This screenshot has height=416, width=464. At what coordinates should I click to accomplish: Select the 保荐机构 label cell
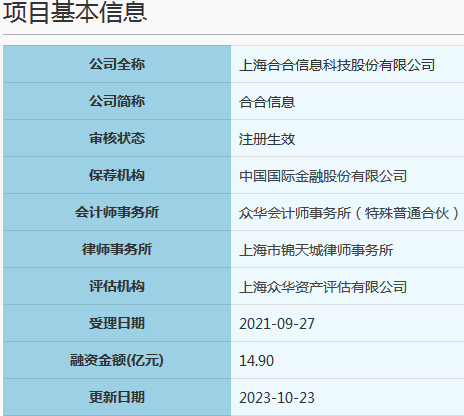[117, 175]
